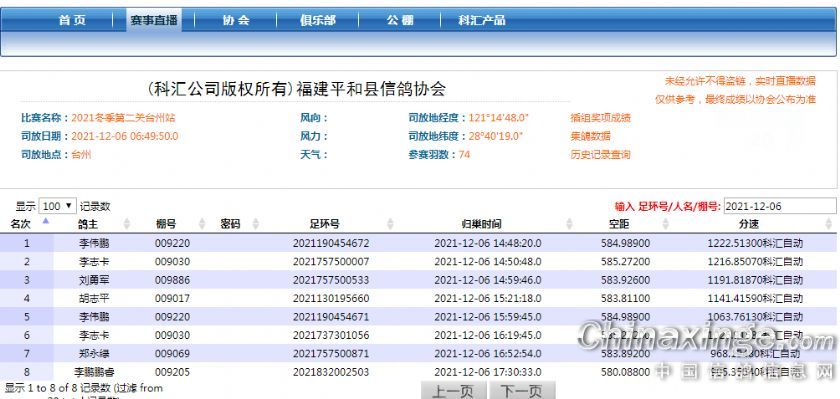Open the 历史记录查询 link
The height and width of the screenshot is (399, 840).
point(601,155)
